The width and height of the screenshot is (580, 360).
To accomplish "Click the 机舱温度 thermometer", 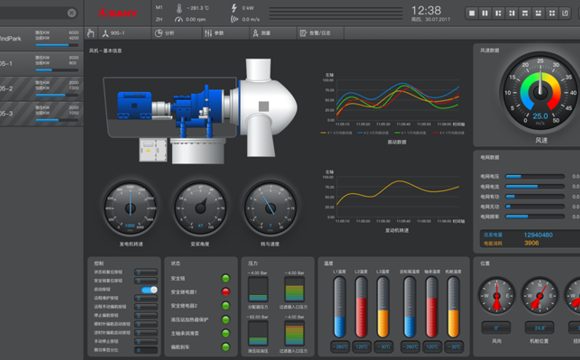I will (x=453, y=307).
